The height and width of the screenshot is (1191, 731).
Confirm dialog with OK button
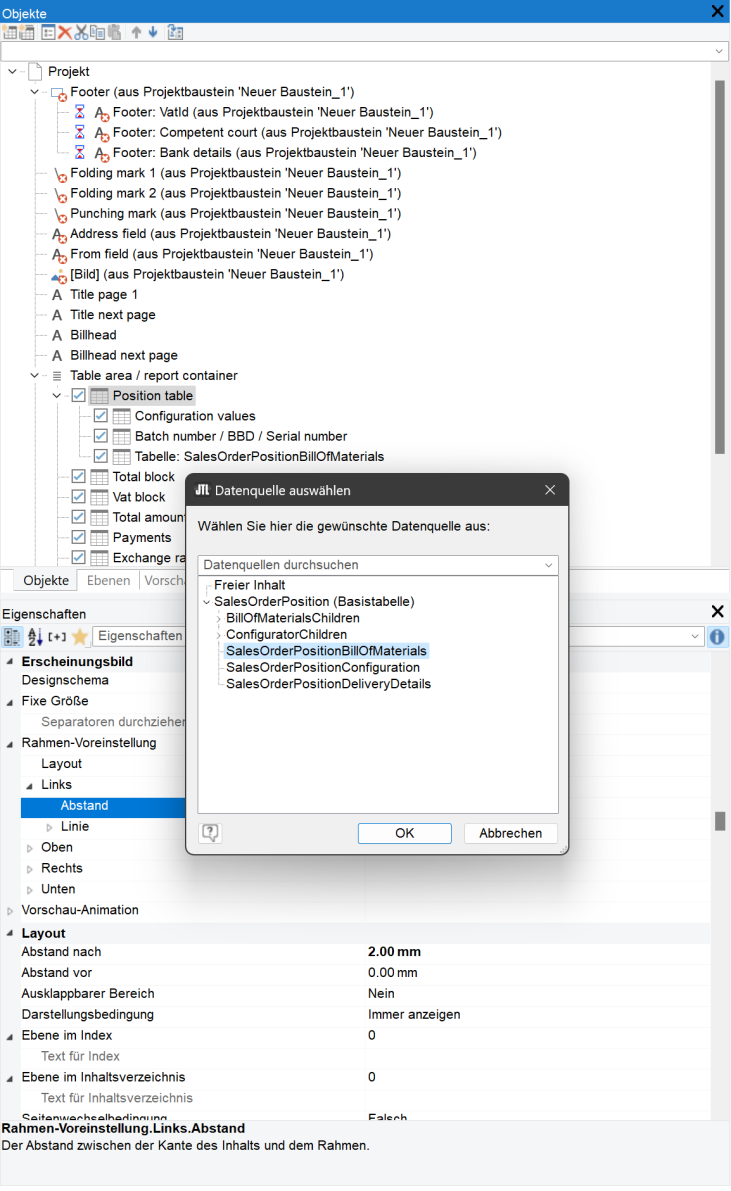tap(405, 834)
